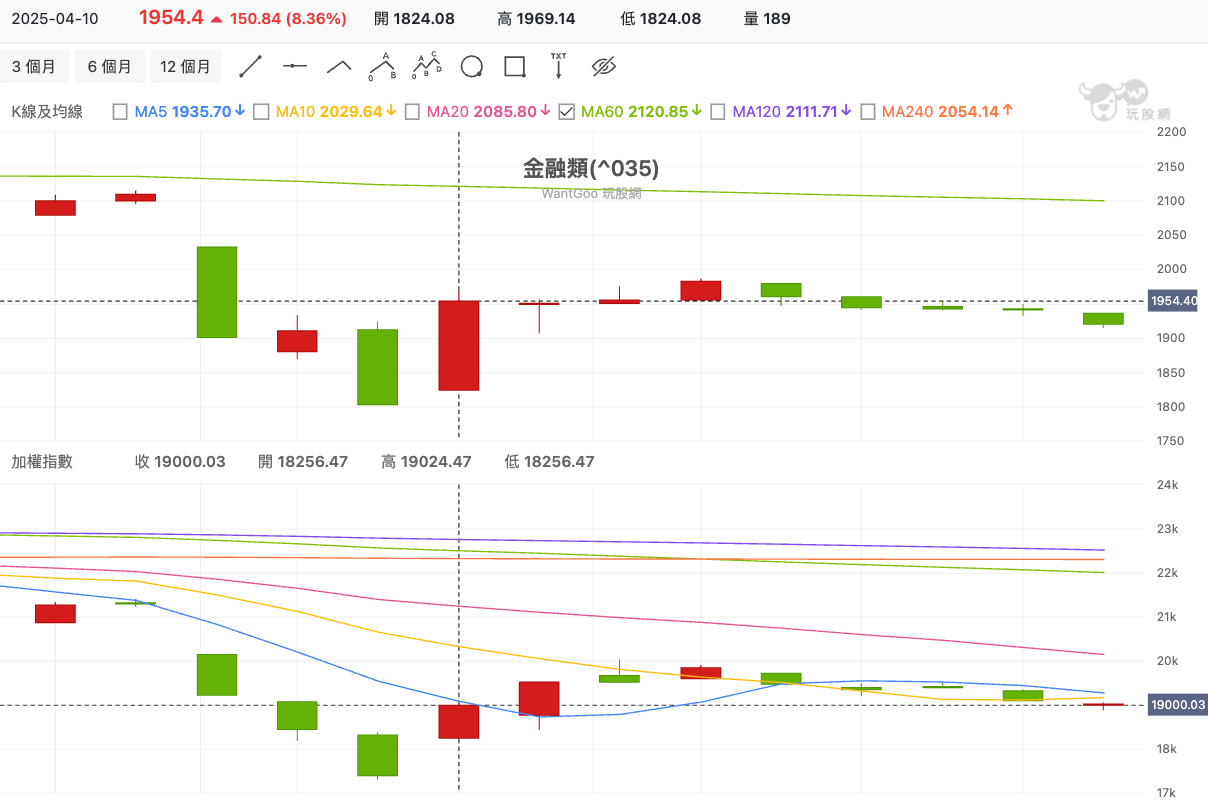Click the 收 19000.03 closing value
The width and height of the screenshot is (1208, 805).
(x=180, y=462)
